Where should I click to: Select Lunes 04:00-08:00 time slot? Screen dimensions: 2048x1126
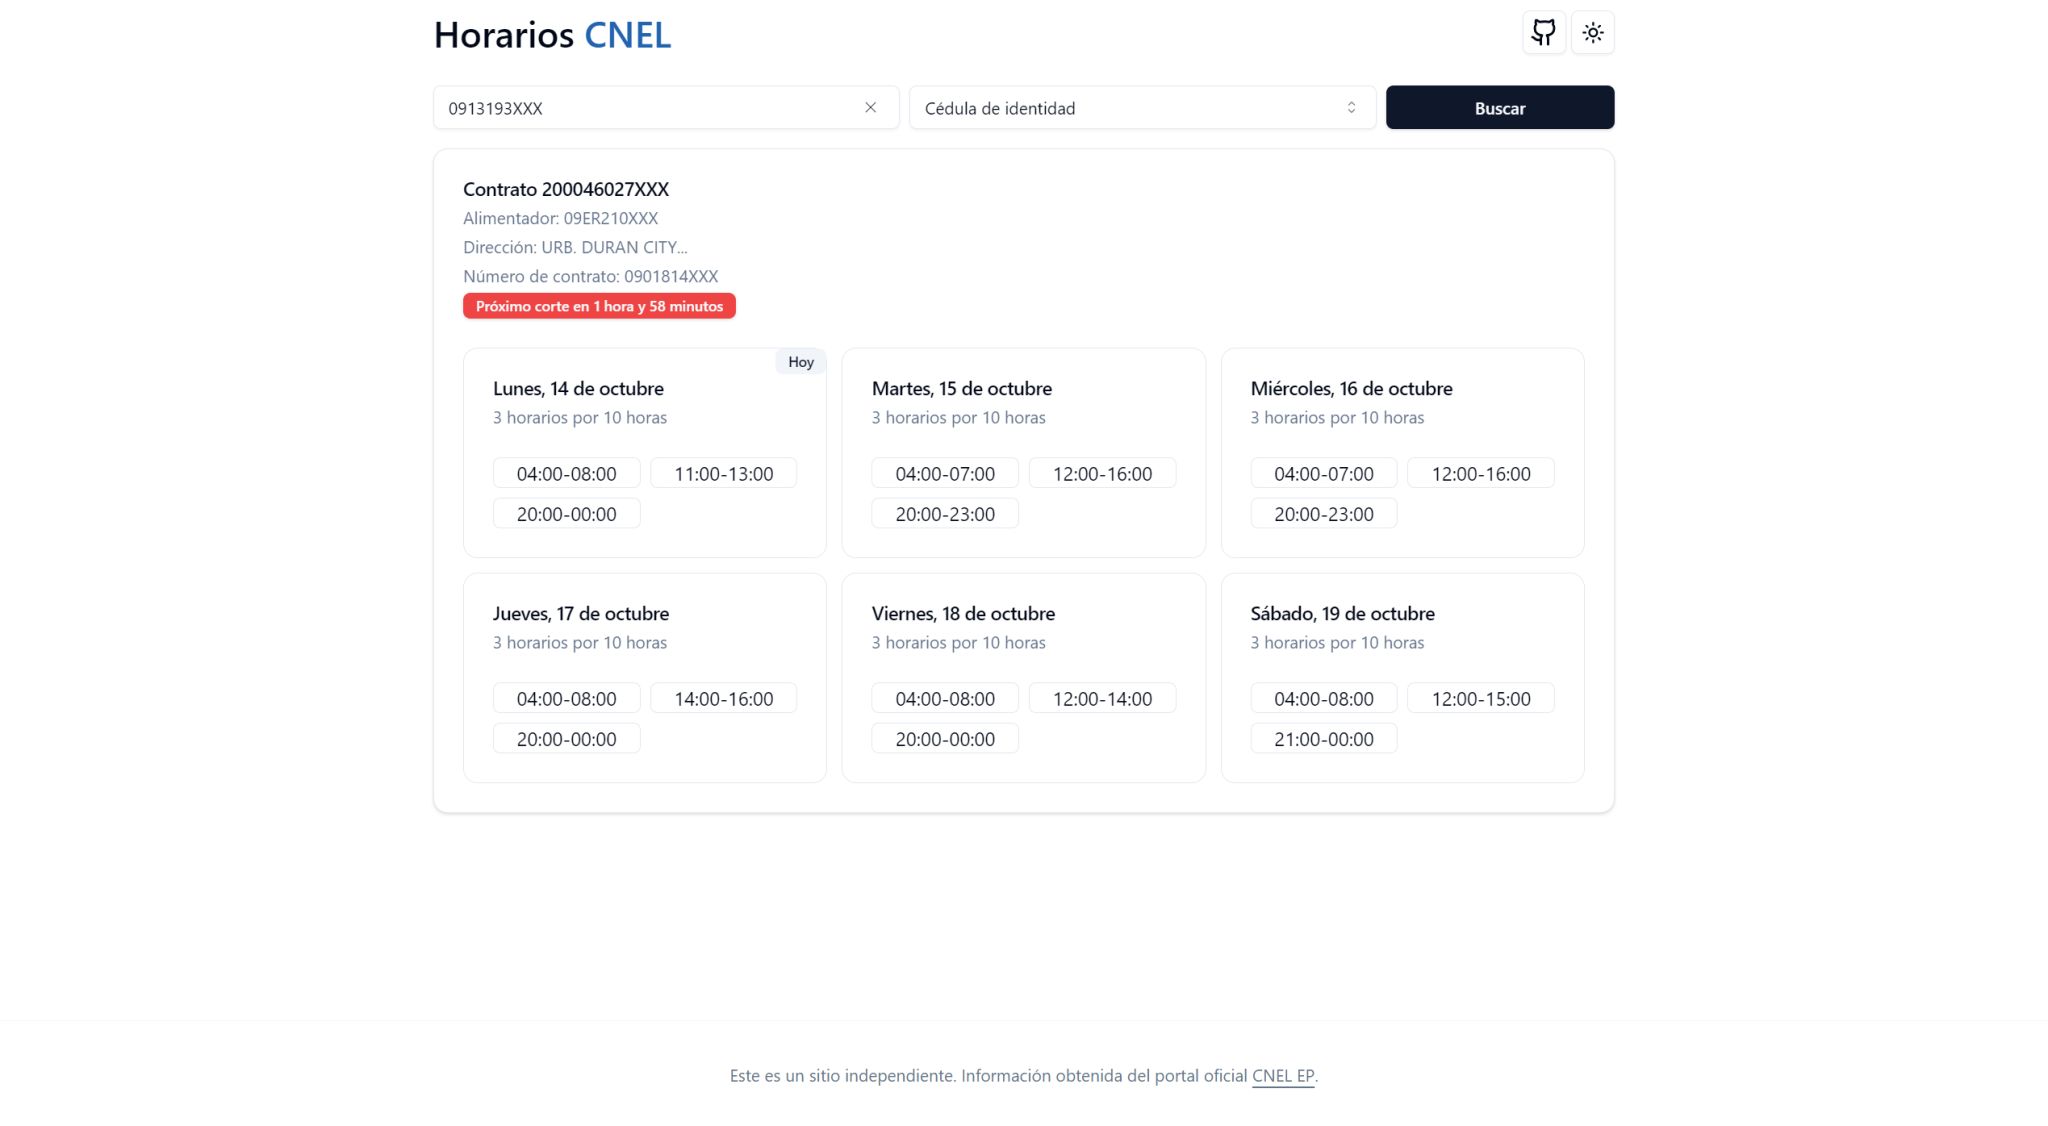(x=566, y=474)
